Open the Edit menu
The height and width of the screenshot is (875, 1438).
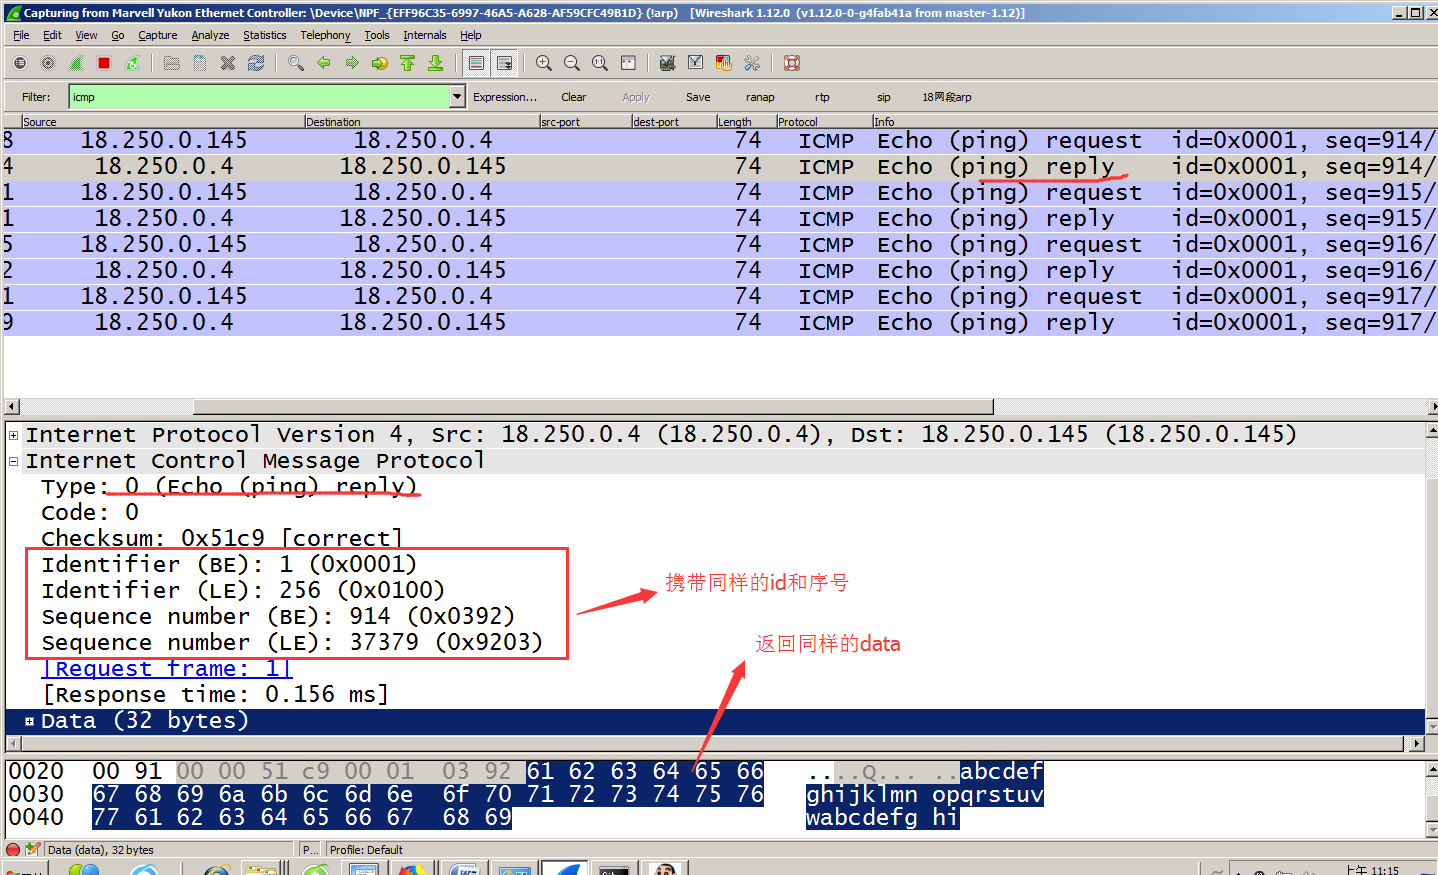click(x=52, y=35)
